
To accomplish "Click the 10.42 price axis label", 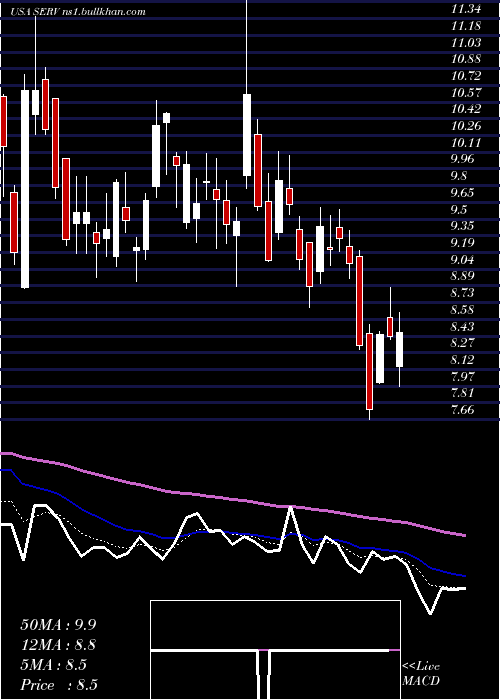I will point(466,109).
